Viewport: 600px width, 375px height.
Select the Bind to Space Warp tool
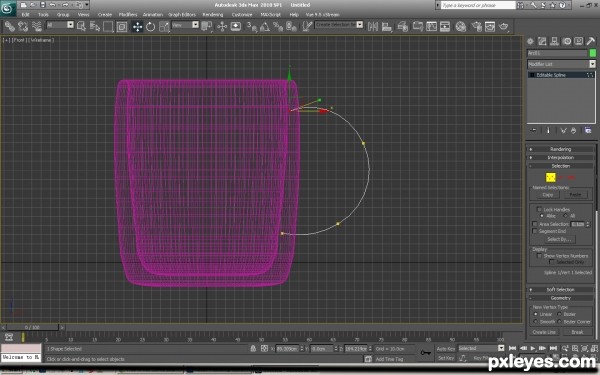(x=37, y=26)
